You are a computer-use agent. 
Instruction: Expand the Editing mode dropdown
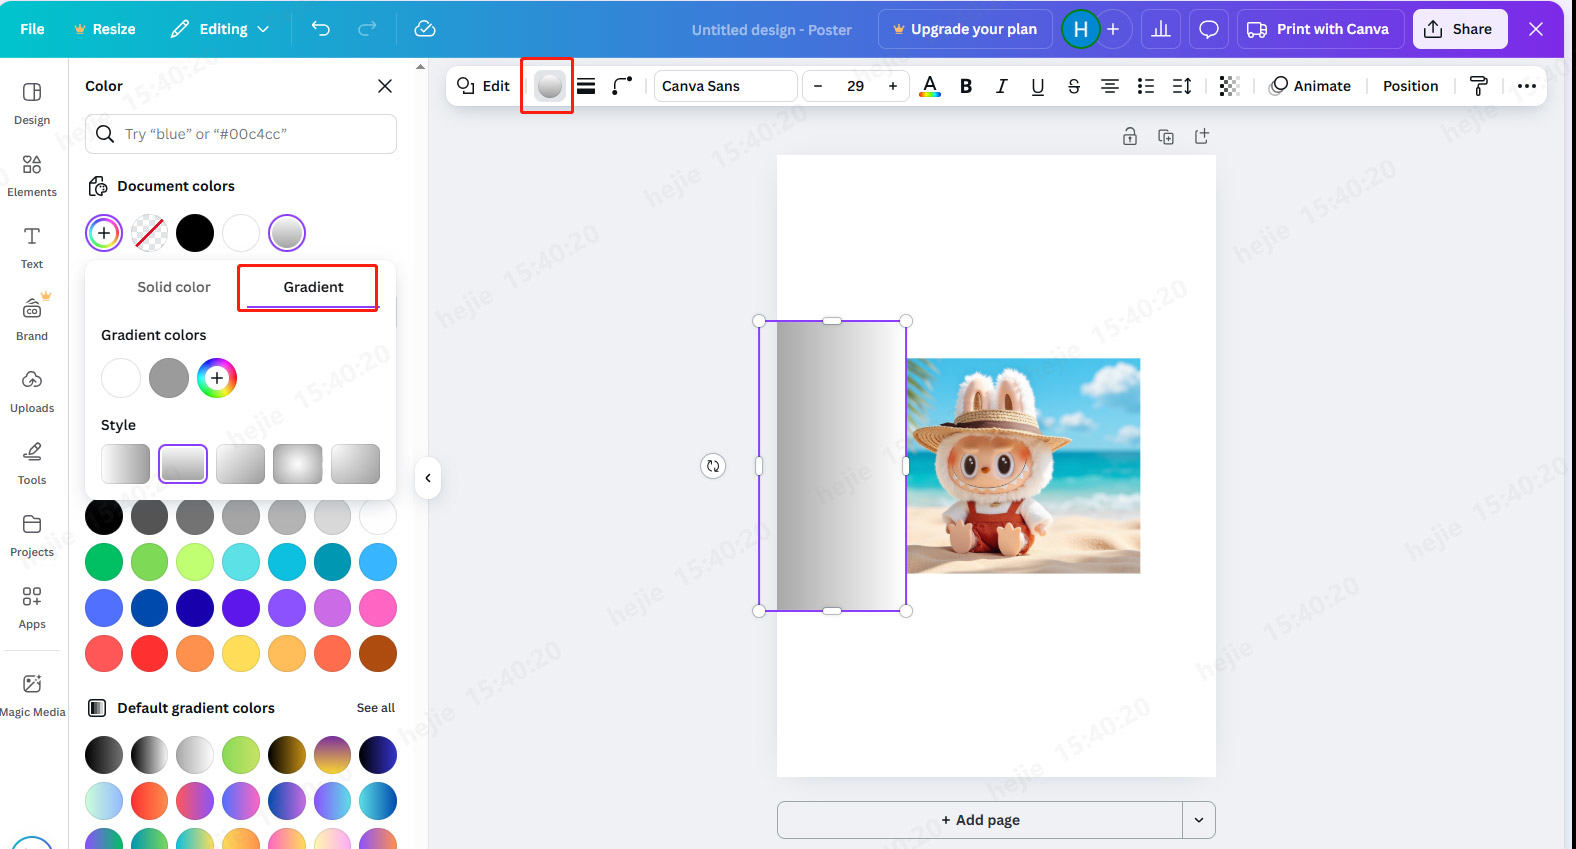[220, 29]
